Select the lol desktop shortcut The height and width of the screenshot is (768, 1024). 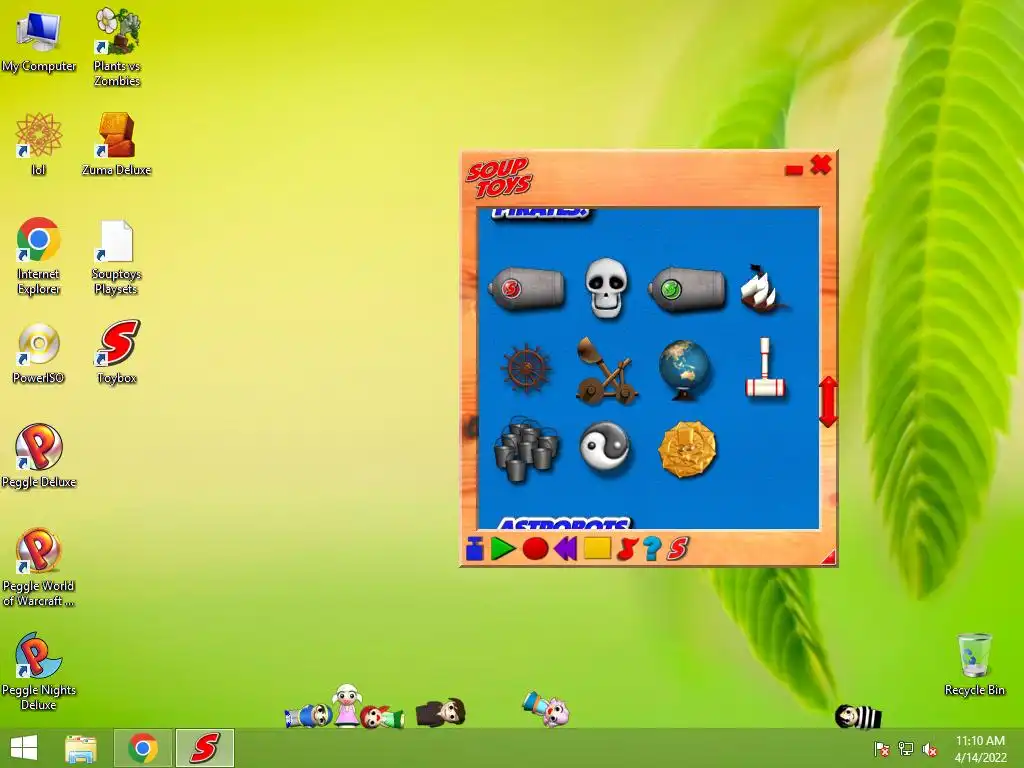pyautogui.click(x=39, y=144)
